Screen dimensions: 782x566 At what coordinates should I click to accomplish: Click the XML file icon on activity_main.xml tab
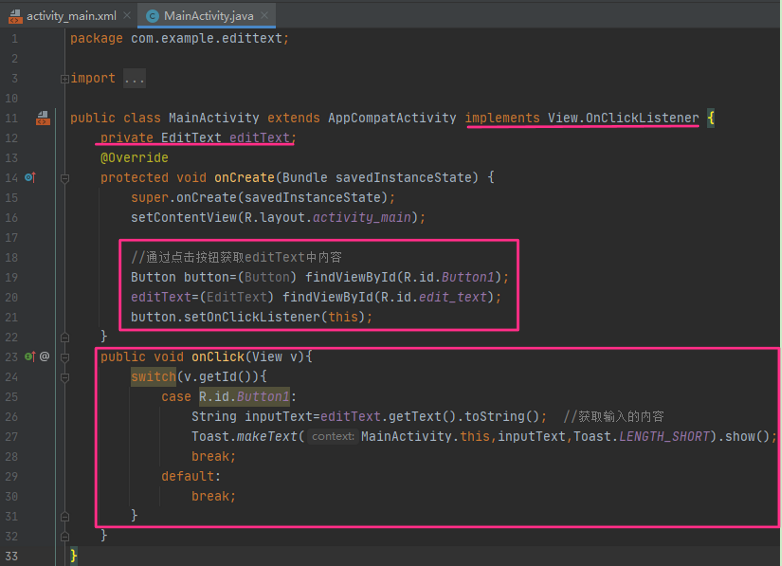point(15,16)
